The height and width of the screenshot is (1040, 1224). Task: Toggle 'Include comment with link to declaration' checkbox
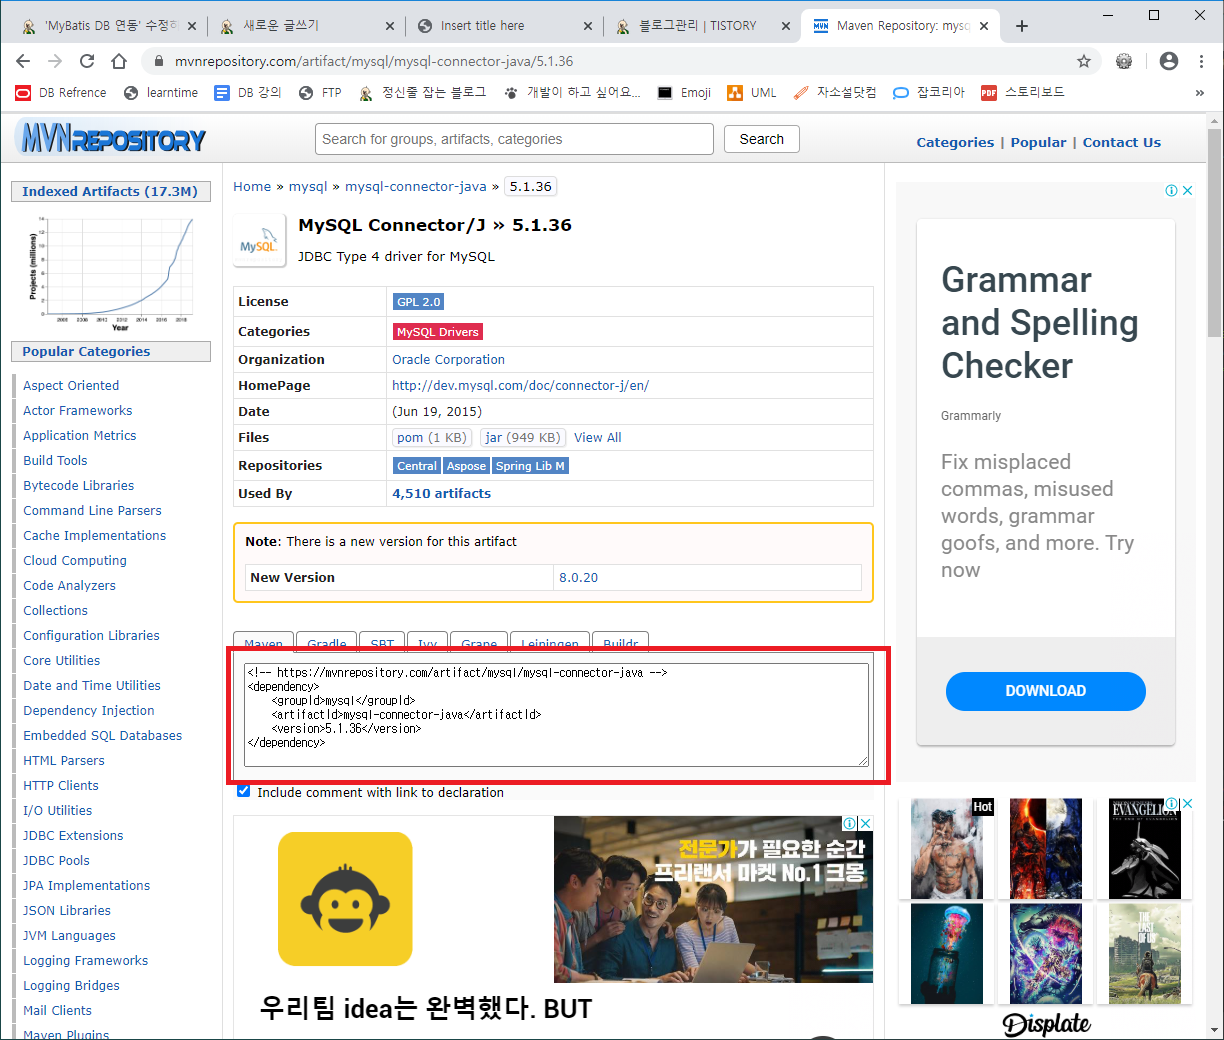[243, 791]
